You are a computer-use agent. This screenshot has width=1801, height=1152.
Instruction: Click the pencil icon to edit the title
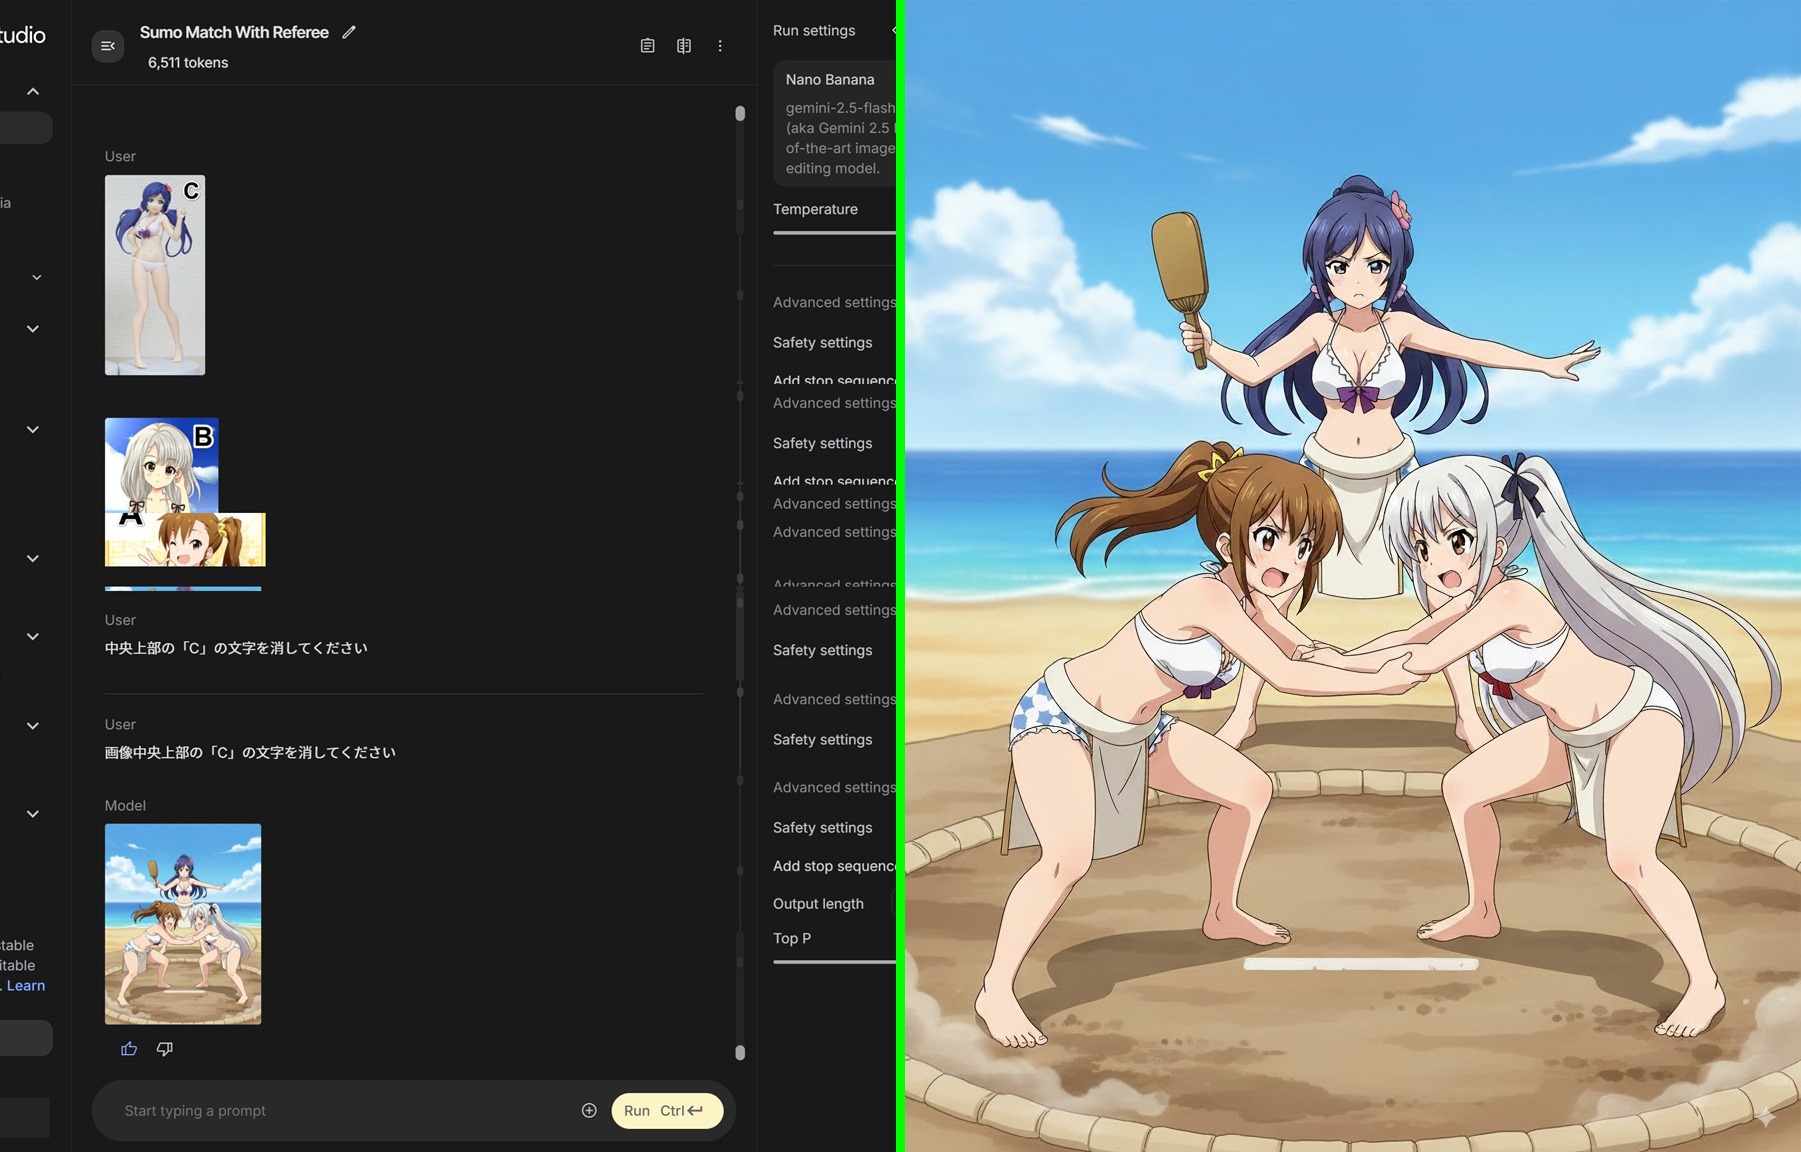349,32
